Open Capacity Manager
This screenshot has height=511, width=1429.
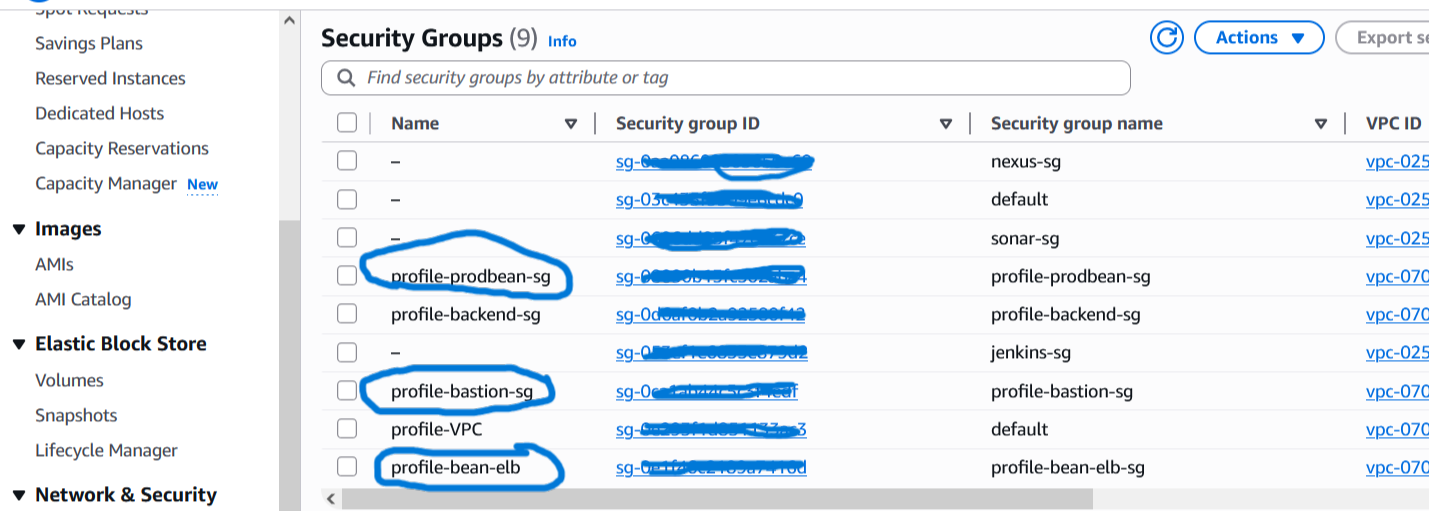tap(106, 183)
